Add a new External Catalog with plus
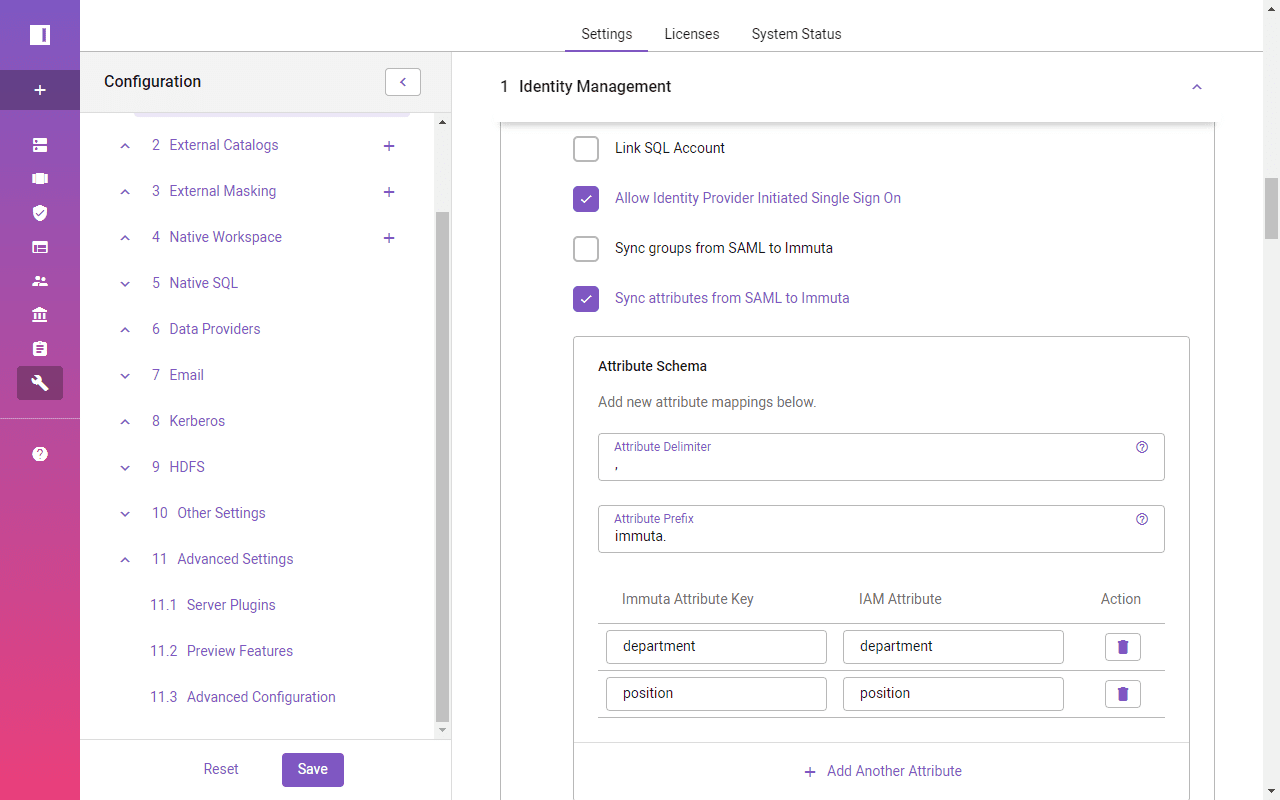The height and width of the screenshot is (800, 1280). (389, 146)
